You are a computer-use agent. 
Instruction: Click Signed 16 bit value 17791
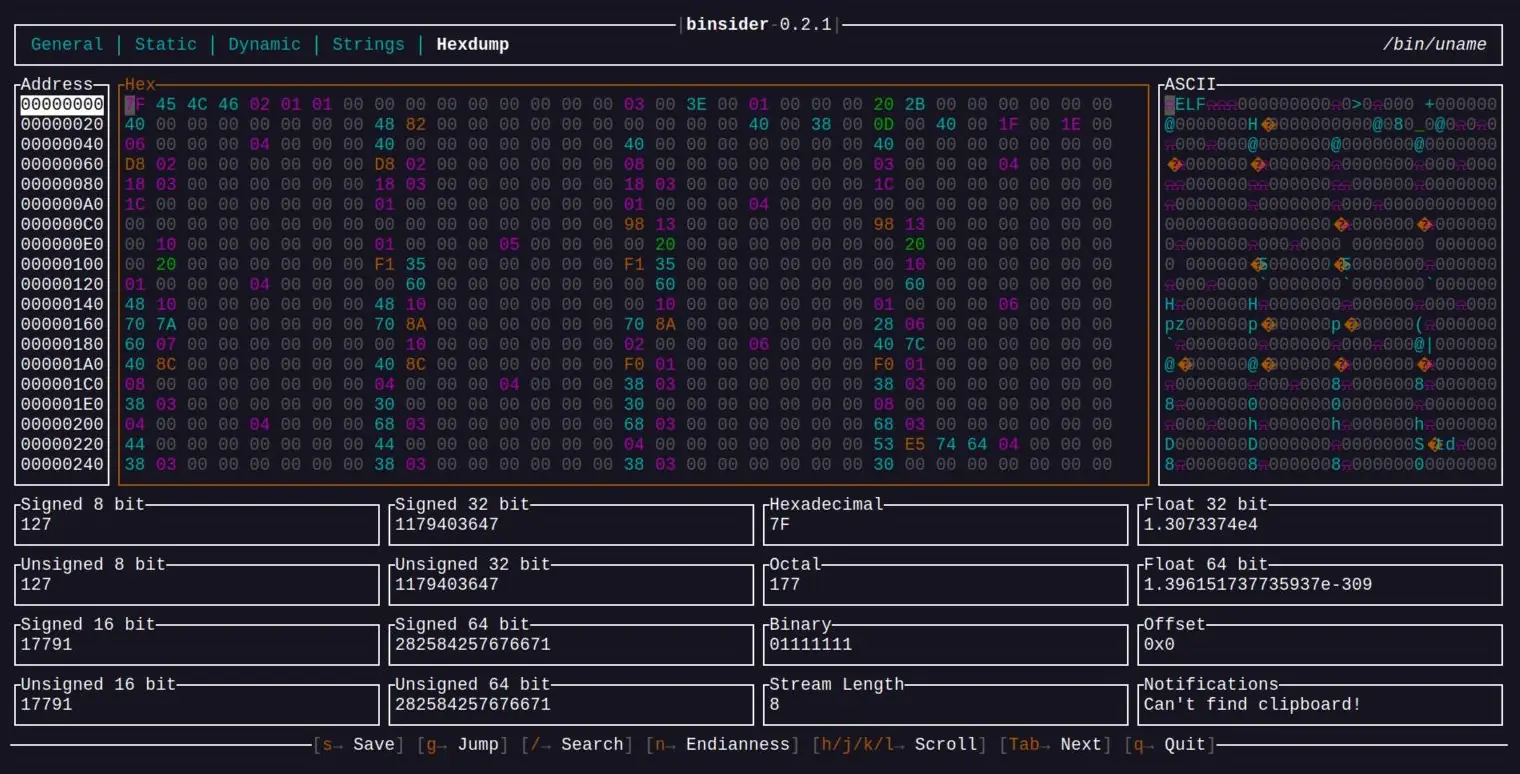click(x=46, y=644)
